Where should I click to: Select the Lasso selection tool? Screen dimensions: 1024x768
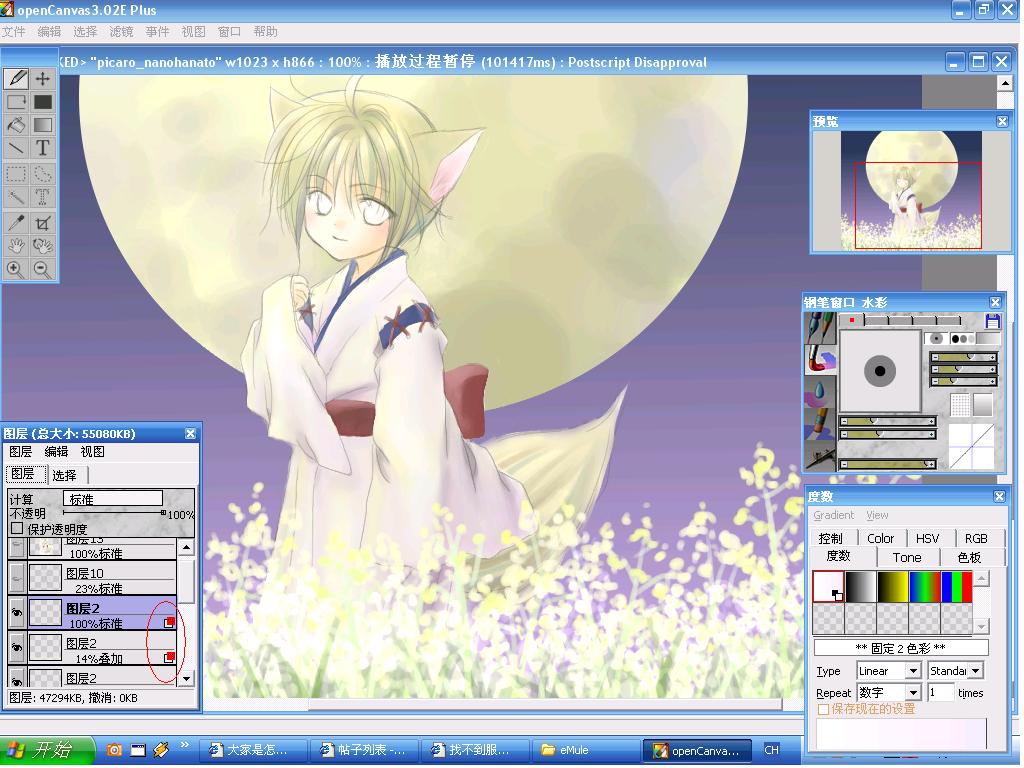pyautogui.click(x=43, y=174)
